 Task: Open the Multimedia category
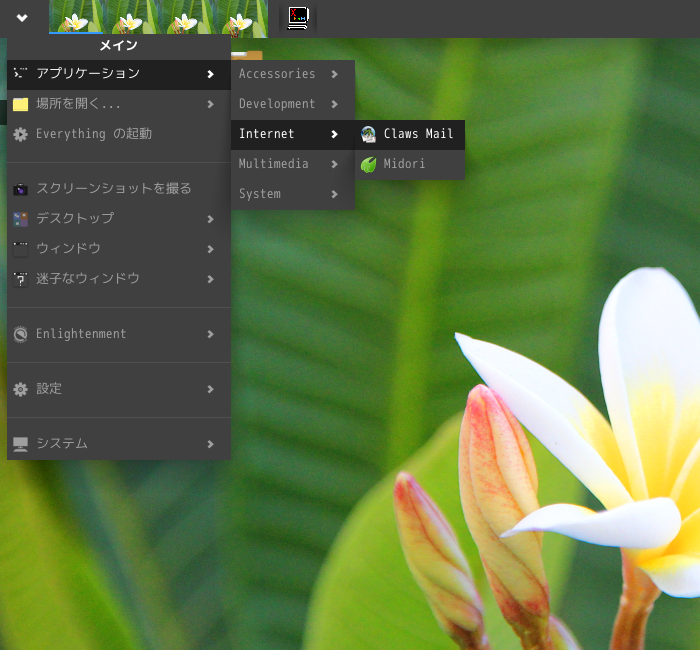[293, 164]
